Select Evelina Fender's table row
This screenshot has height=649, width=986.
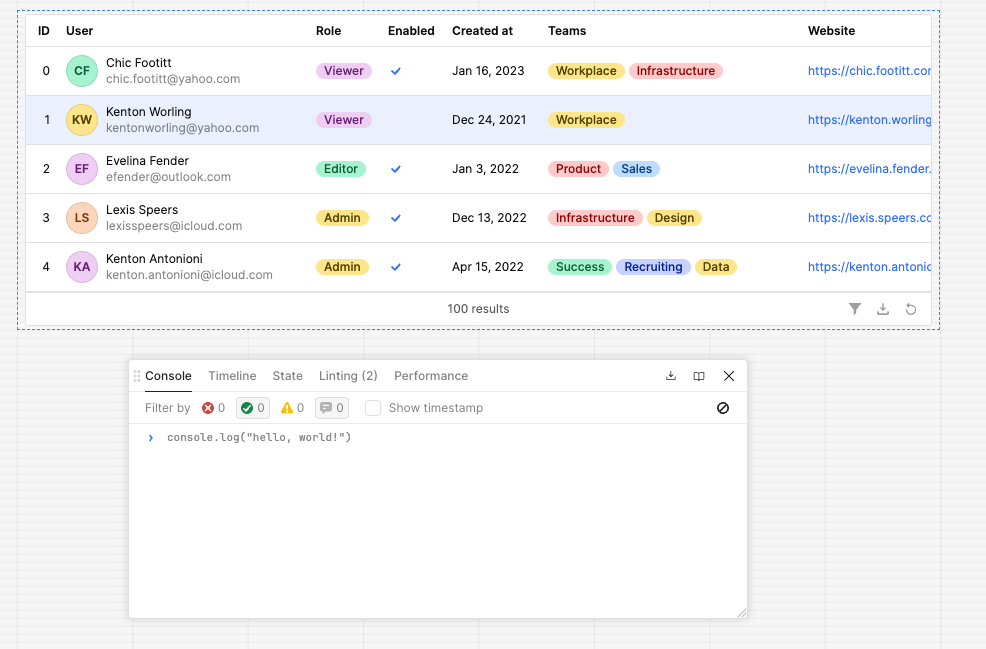(479, 169)
